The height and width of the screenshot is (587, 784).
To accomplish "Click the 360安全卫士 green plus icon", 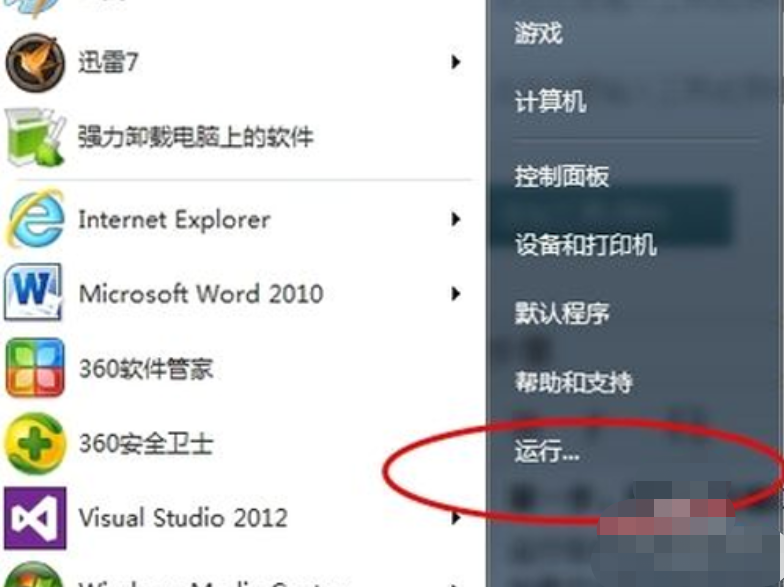I will 35,443.
